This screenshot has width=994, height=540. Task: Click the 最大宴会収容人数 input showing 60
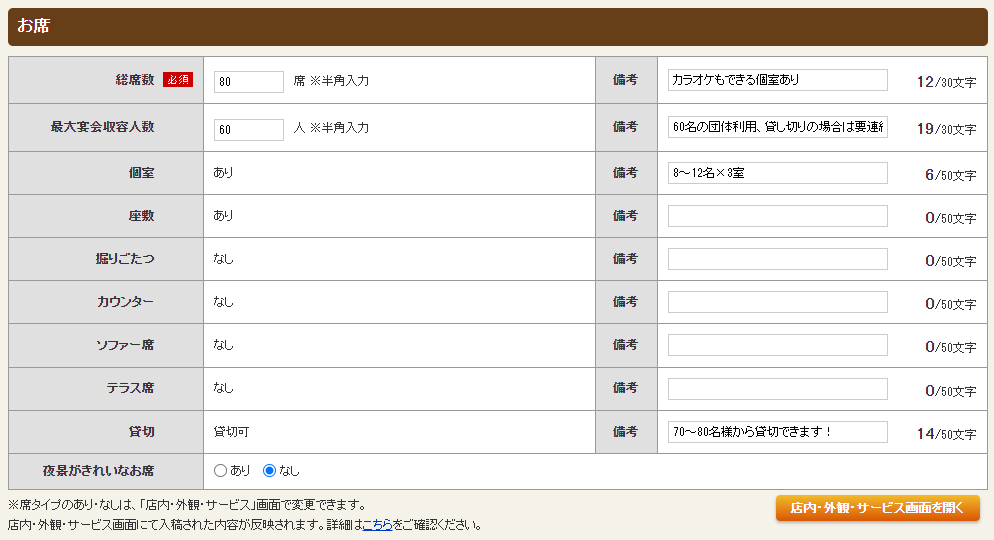[248, 129]
